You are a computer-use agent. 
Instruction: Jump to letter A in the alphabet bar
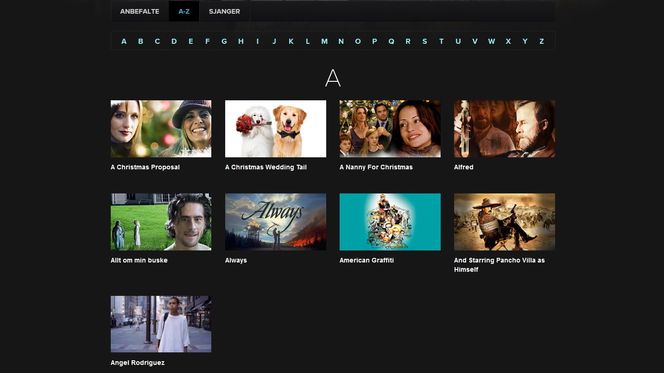(124, 41)
